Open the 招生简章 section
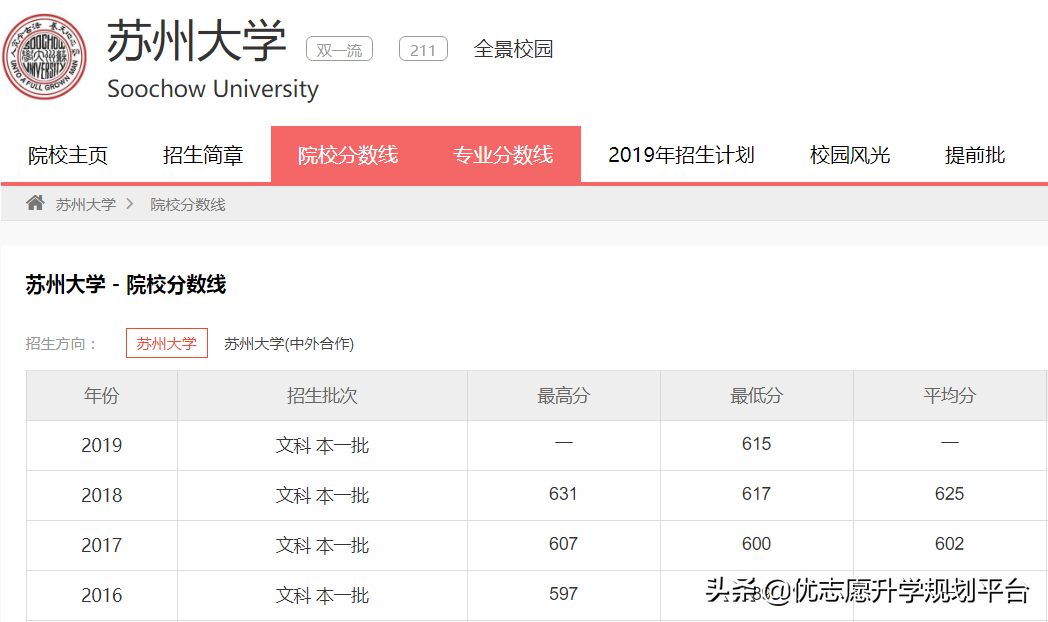 [202, 154]
